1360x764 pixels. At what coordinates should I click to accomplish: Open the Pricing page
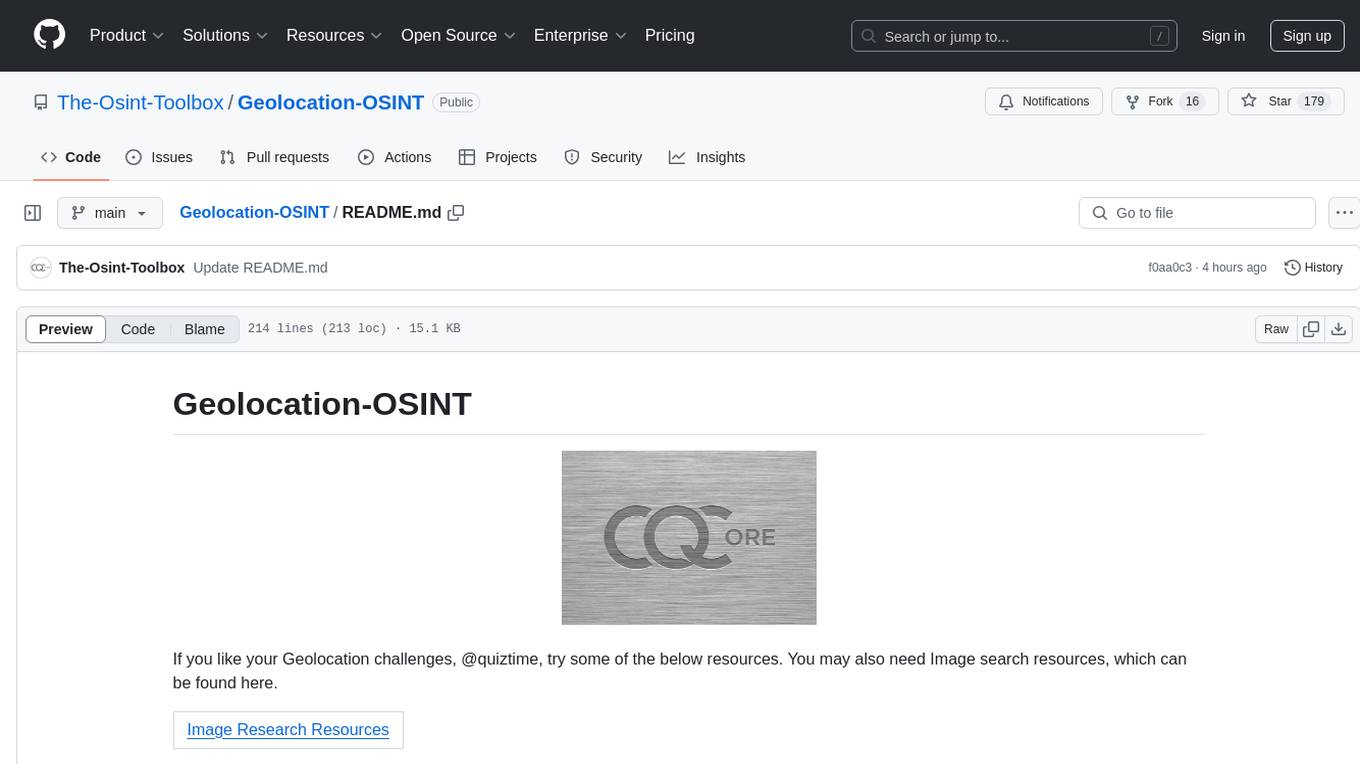[x=670, y=35]
